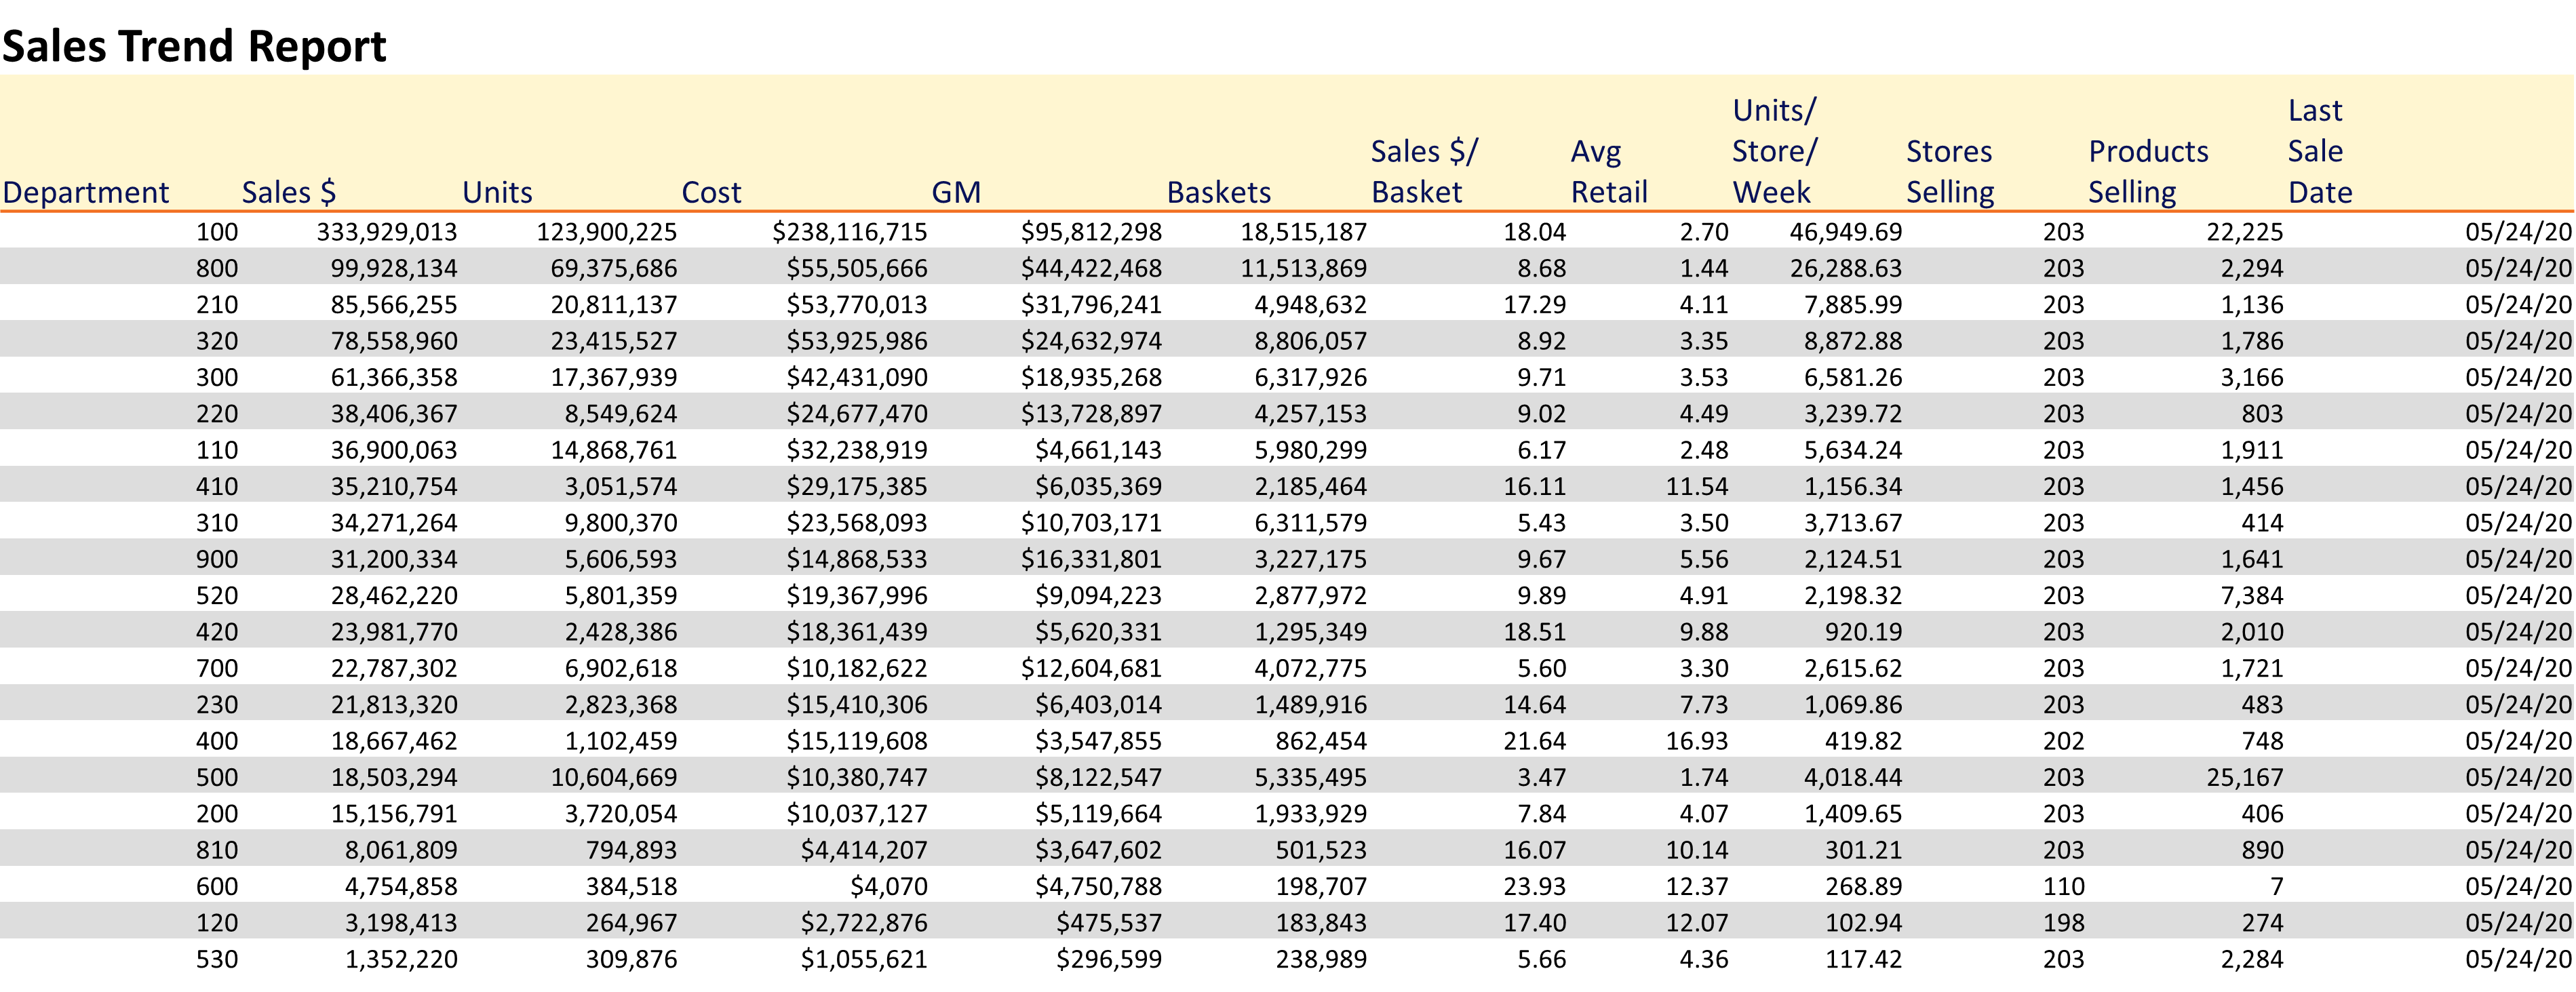The image size is (2576, 992).
Task: Click department 100 cell
Action: 217,232
